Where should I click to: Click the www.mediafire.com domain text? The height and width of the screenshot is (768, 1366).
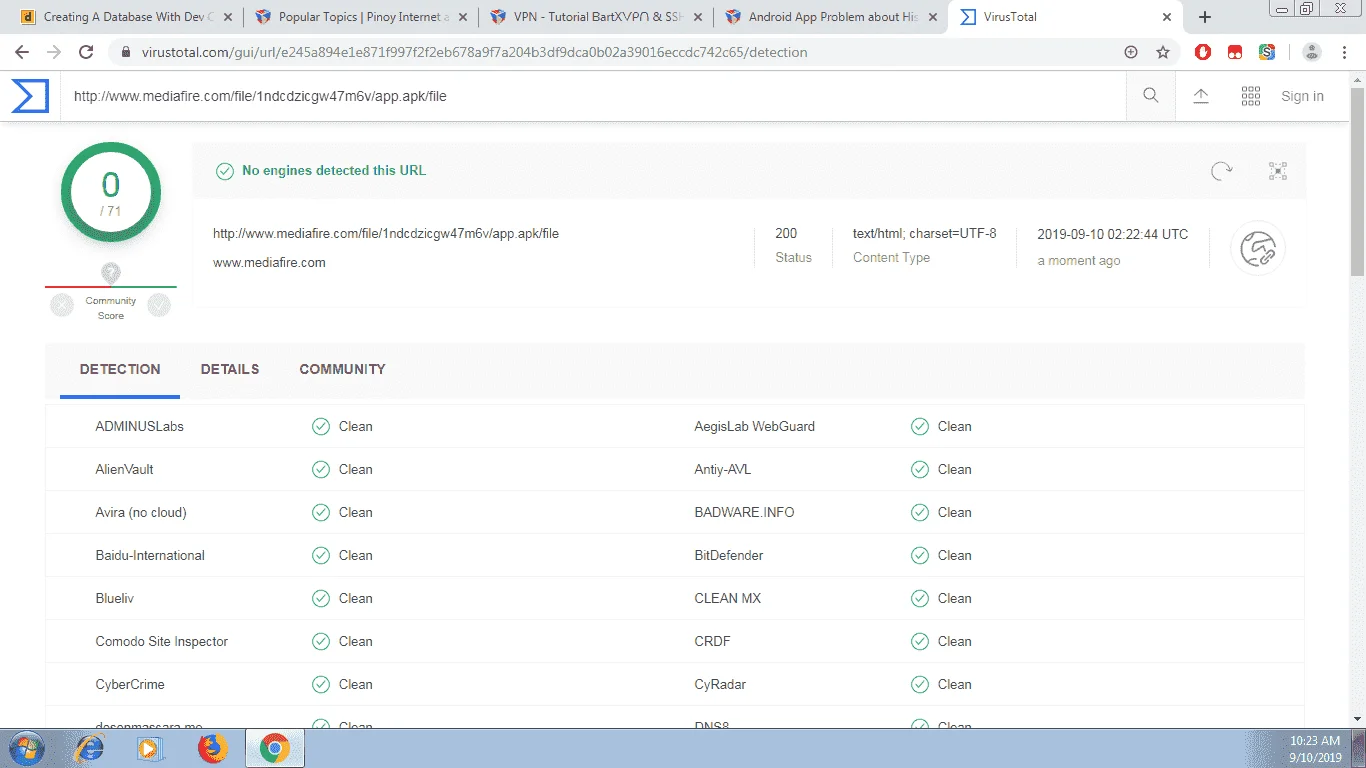(269, 263)
